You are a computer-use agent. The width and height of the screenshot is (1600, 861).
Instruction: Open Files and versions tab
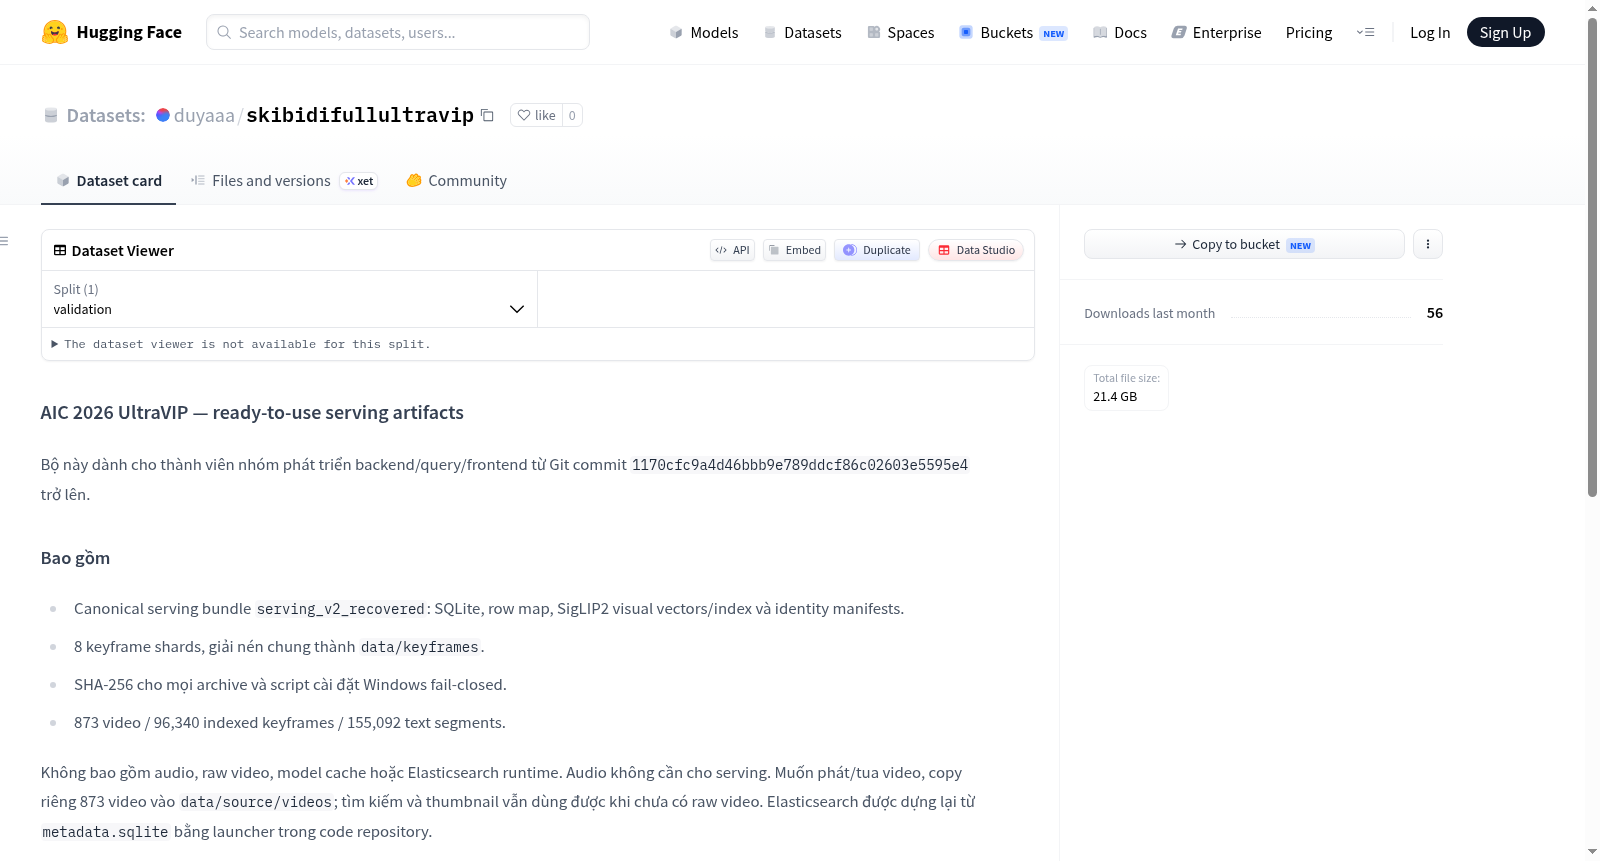(284, 181)
